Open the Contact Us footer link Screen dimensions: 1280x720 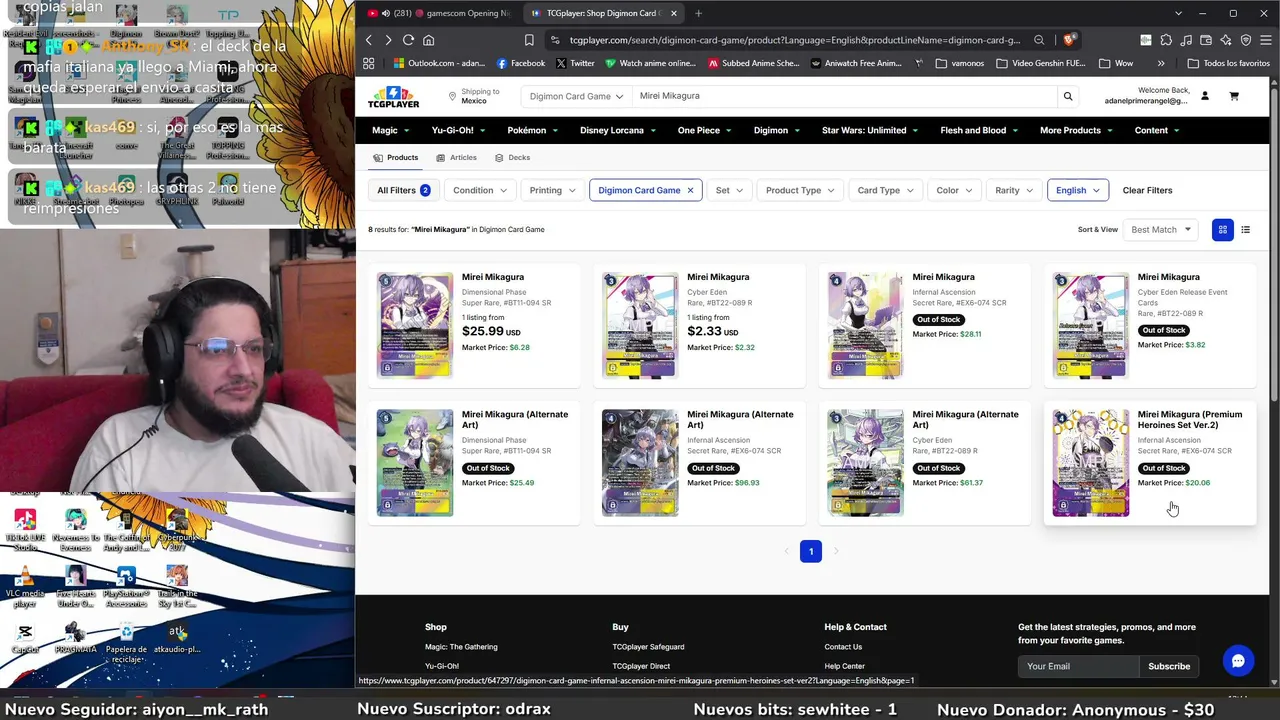pos(843,647)
